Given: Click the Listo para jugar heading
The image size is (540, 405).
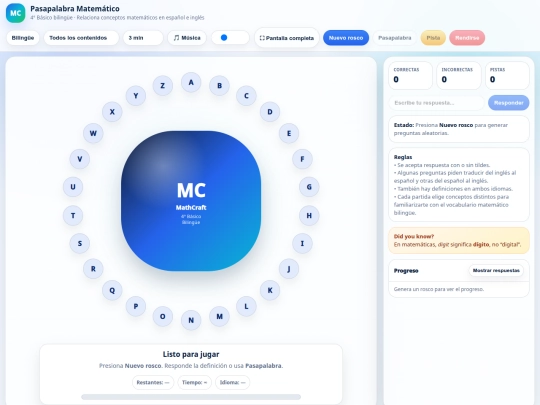Looking at the screenshot, I should tap(191, 354).
